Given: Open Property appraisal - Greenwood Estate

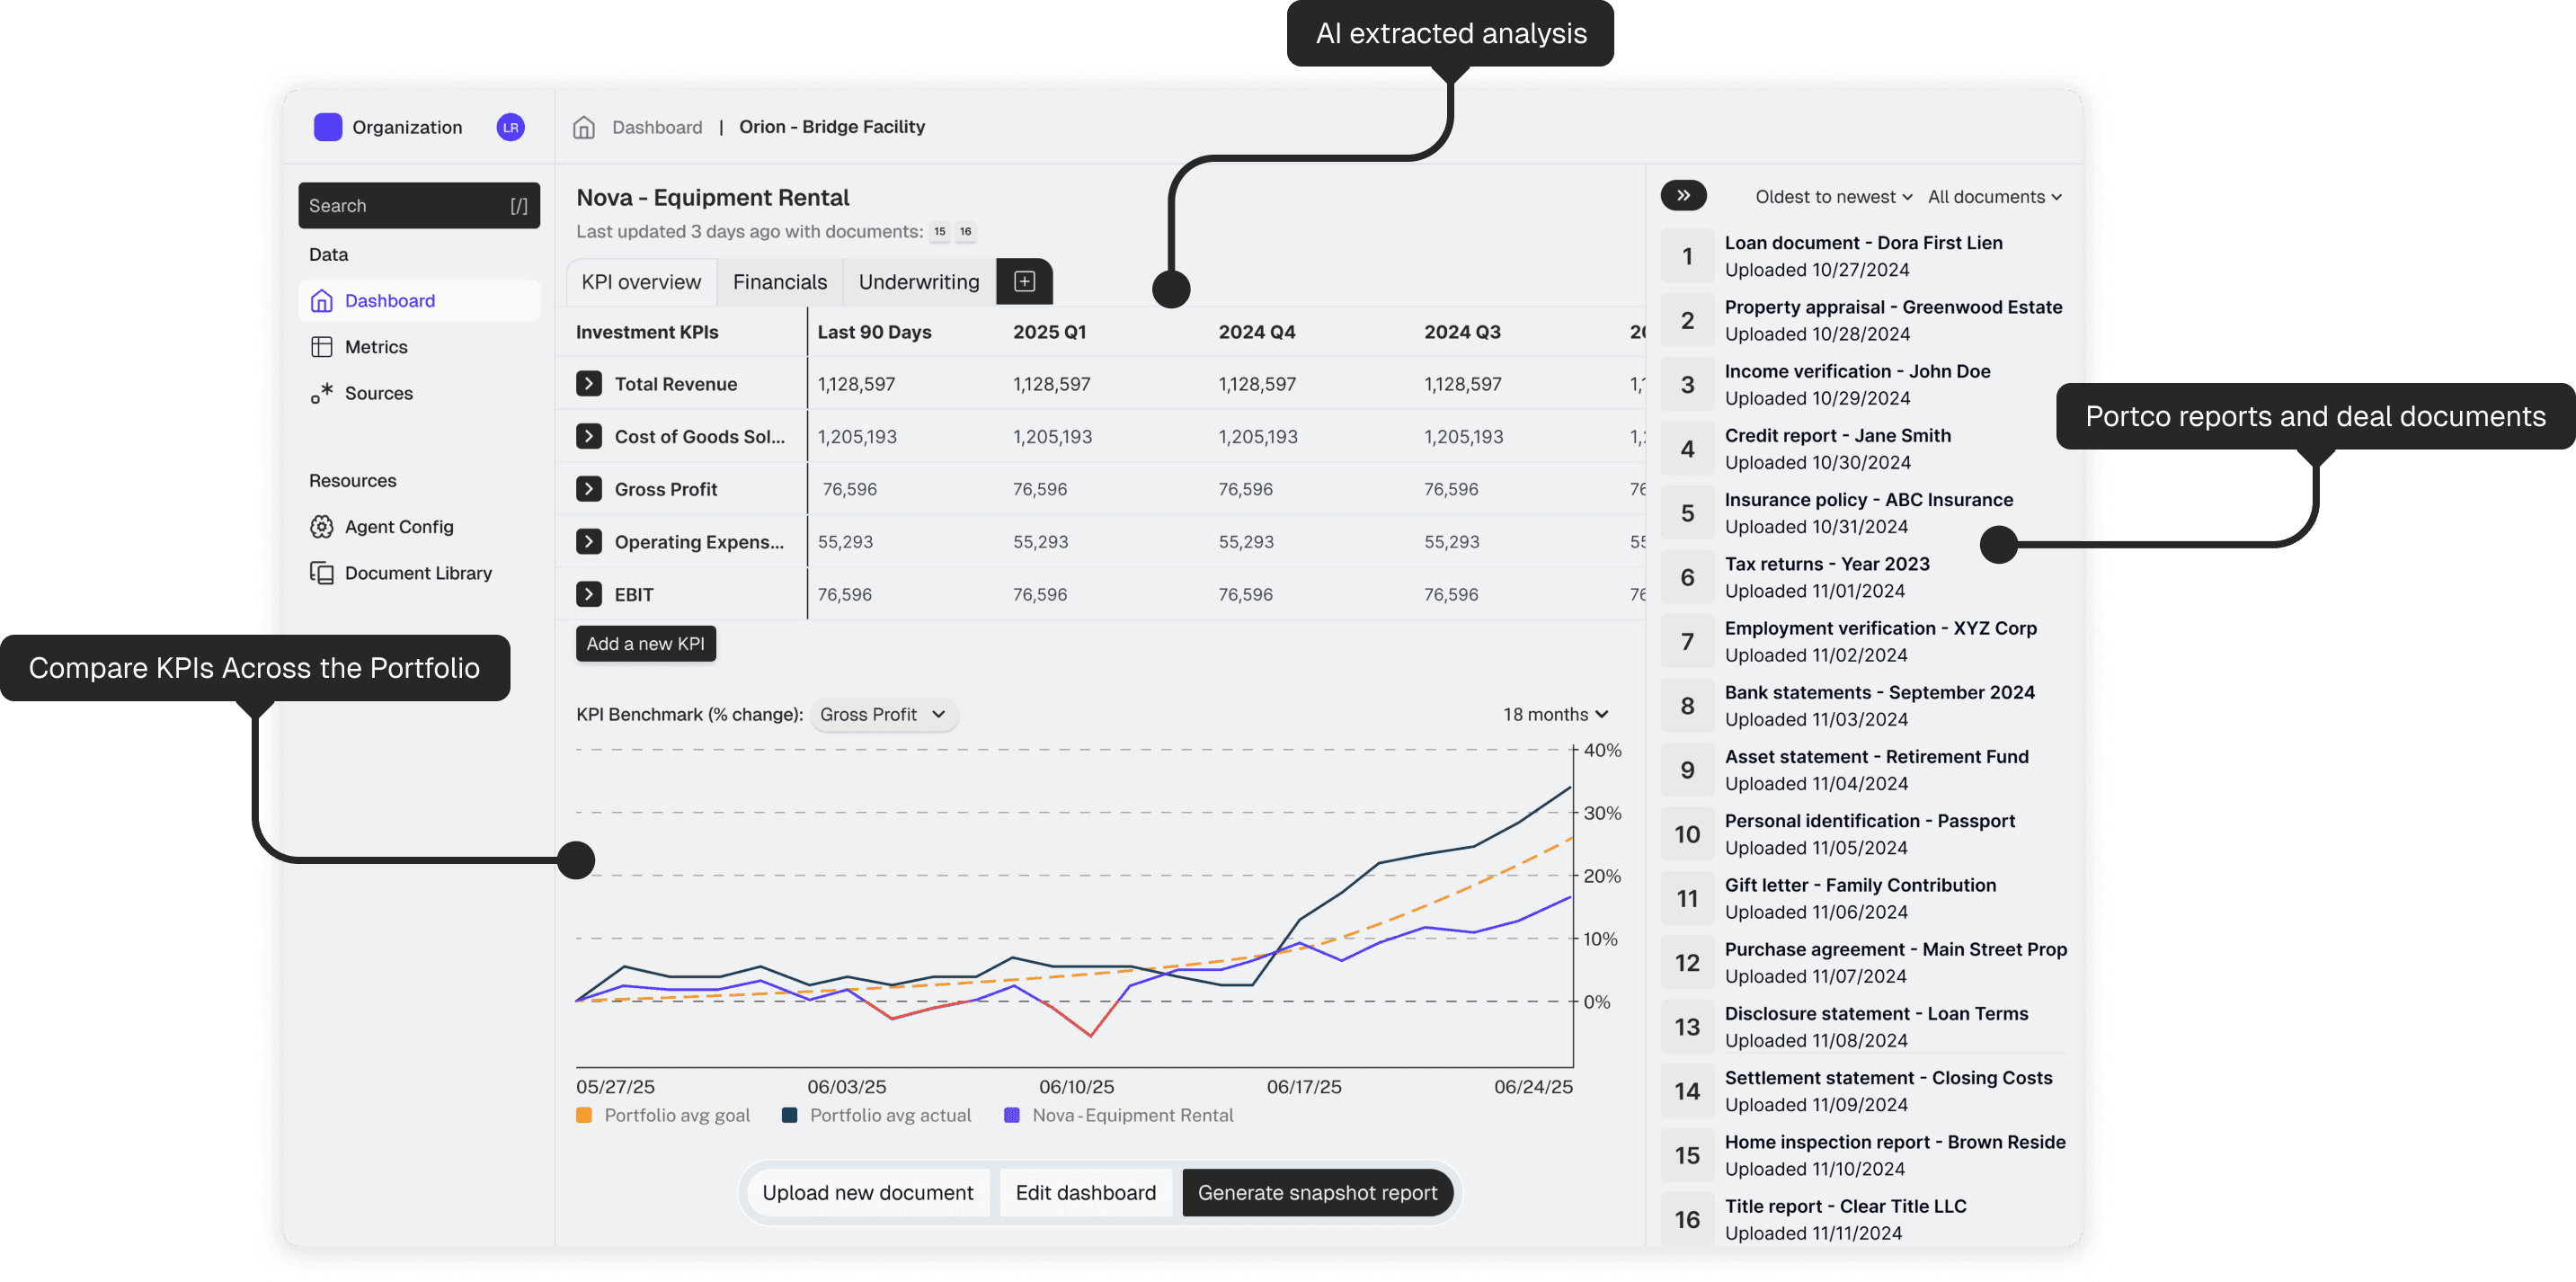Looking at the screenshot, I should coord(1864,321).
